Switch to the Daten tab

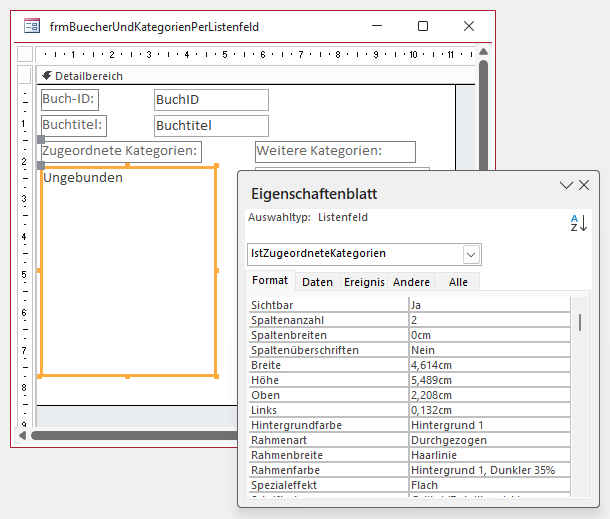click(317, 282)
